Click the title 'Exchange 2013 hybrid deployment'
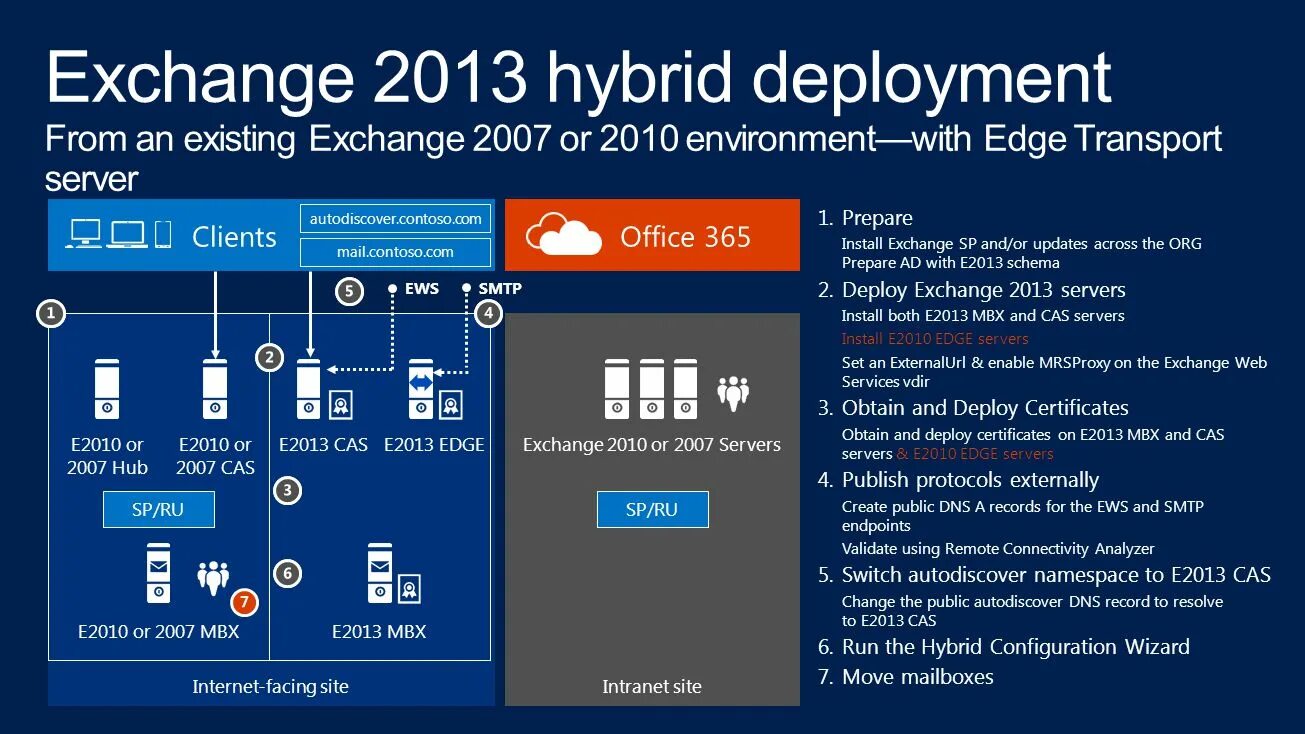The height and width of the screenshot is (734, 1305). pyautogui.click(x=579, y=77)
